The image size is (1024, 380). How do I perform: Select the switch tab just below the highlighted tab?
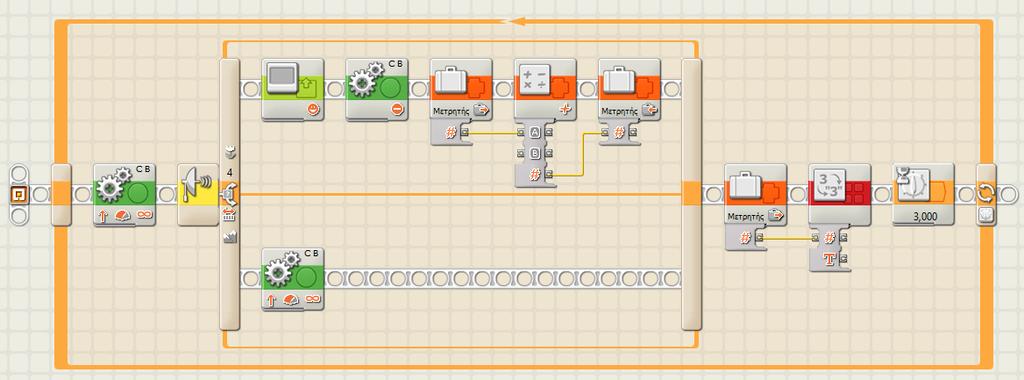point(229,215)
